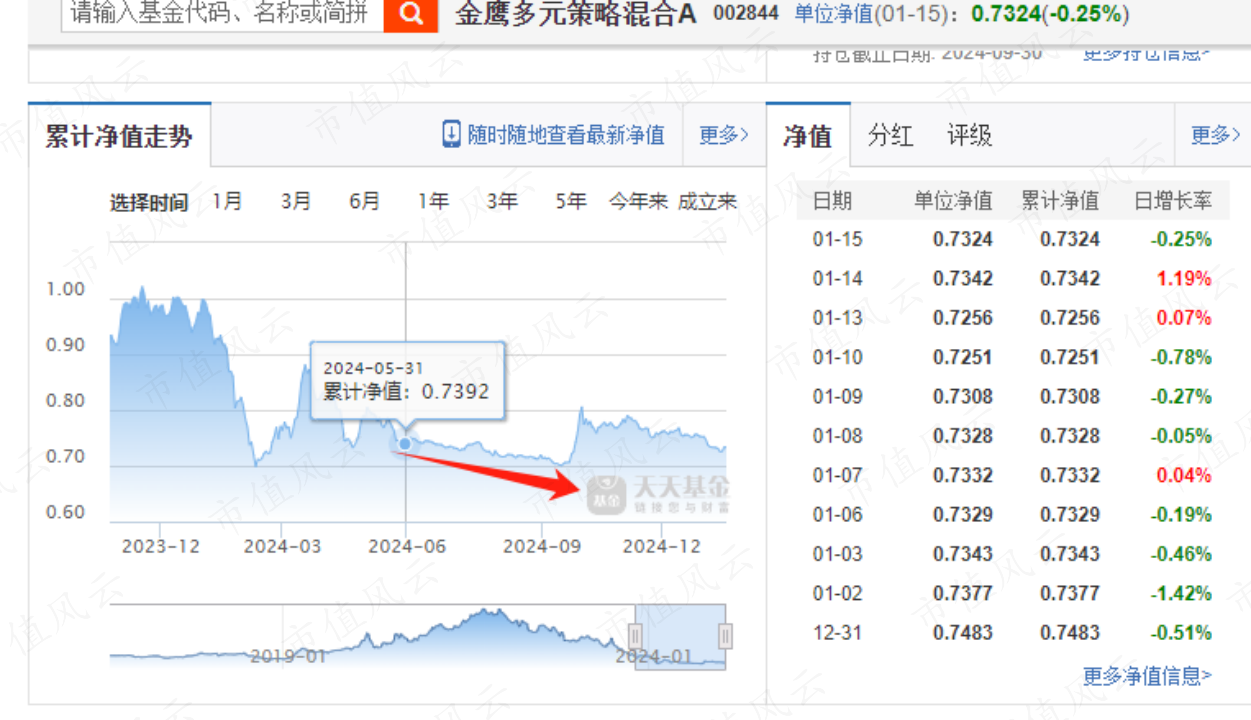Click the 单位净值 link in the header

[x=833, y=14]
